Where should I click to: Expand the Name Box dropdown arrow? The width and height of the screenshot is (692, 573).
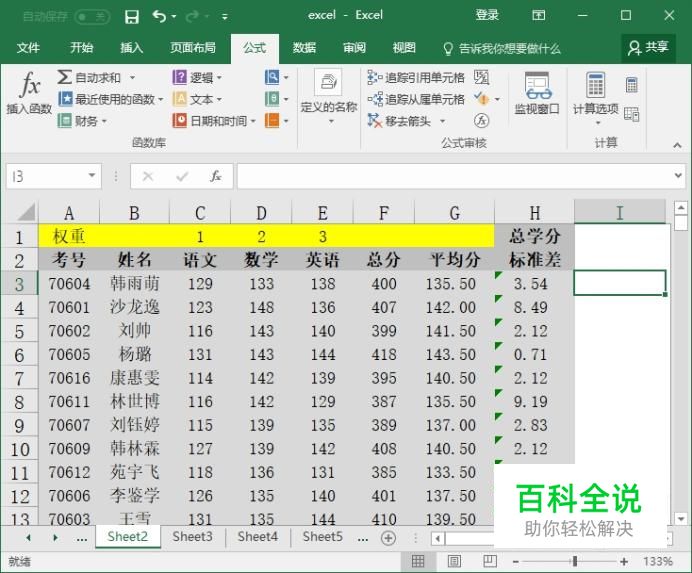[x=92, y=176]
